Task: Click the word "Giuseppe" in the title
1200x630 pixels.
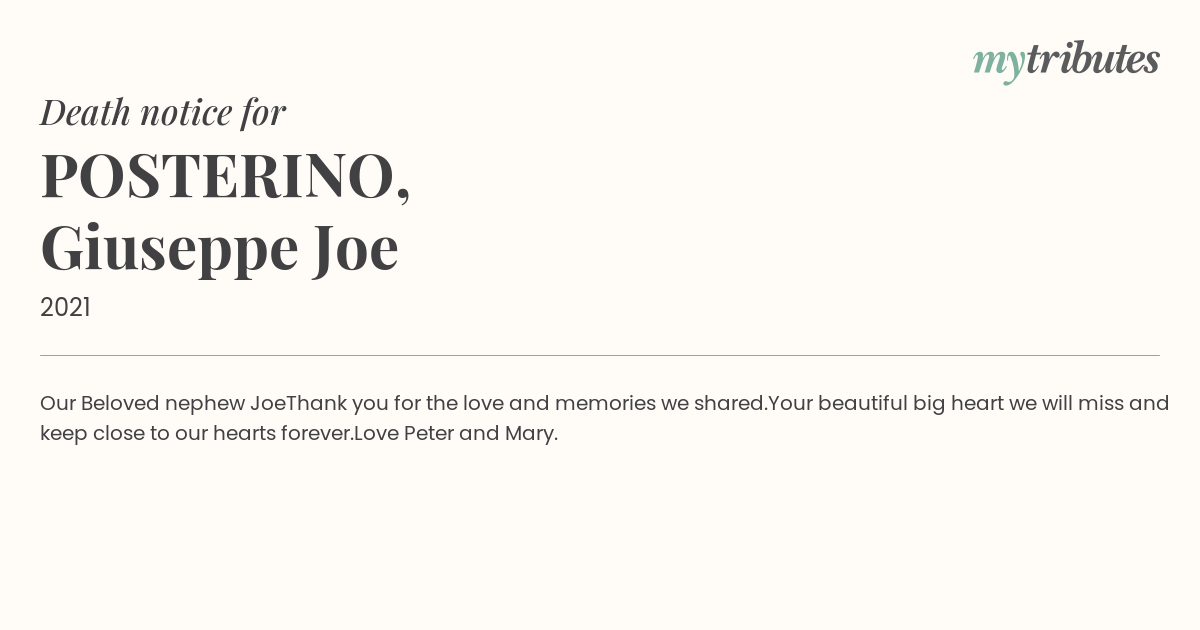Action: pos(170,250)
